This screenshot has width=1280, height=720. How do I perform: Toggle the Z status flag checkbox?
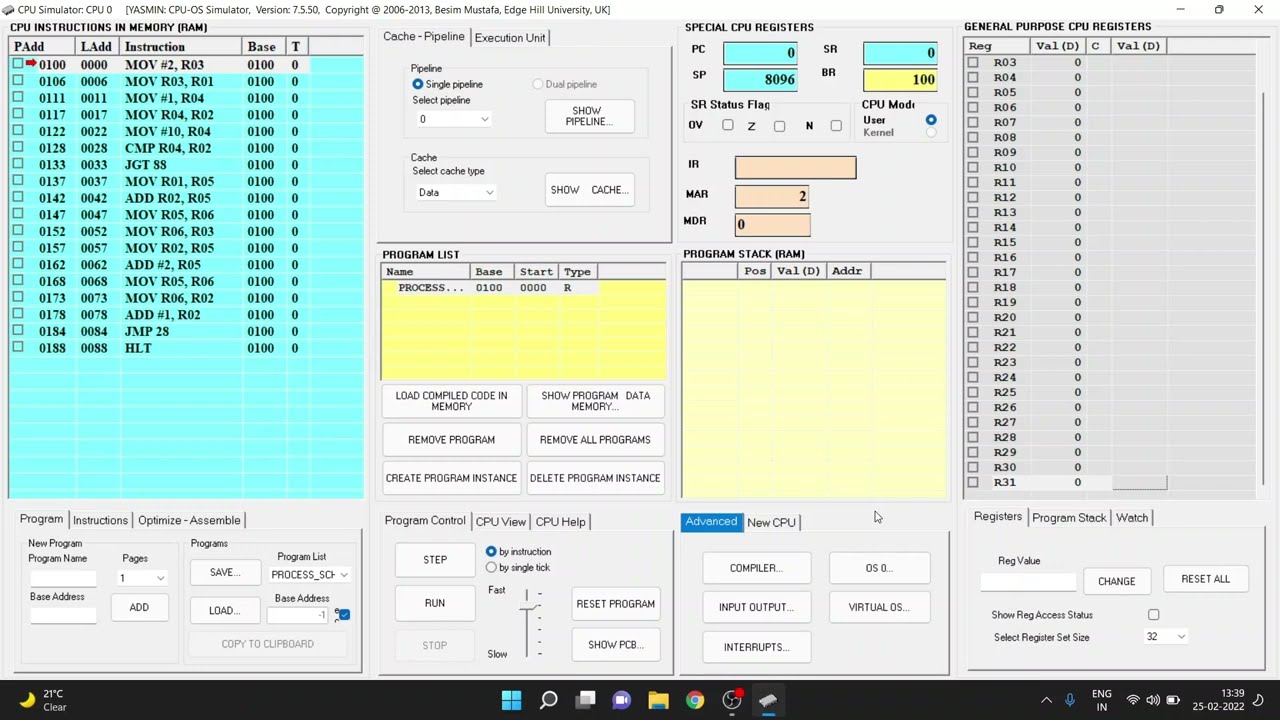click(779, 126)
